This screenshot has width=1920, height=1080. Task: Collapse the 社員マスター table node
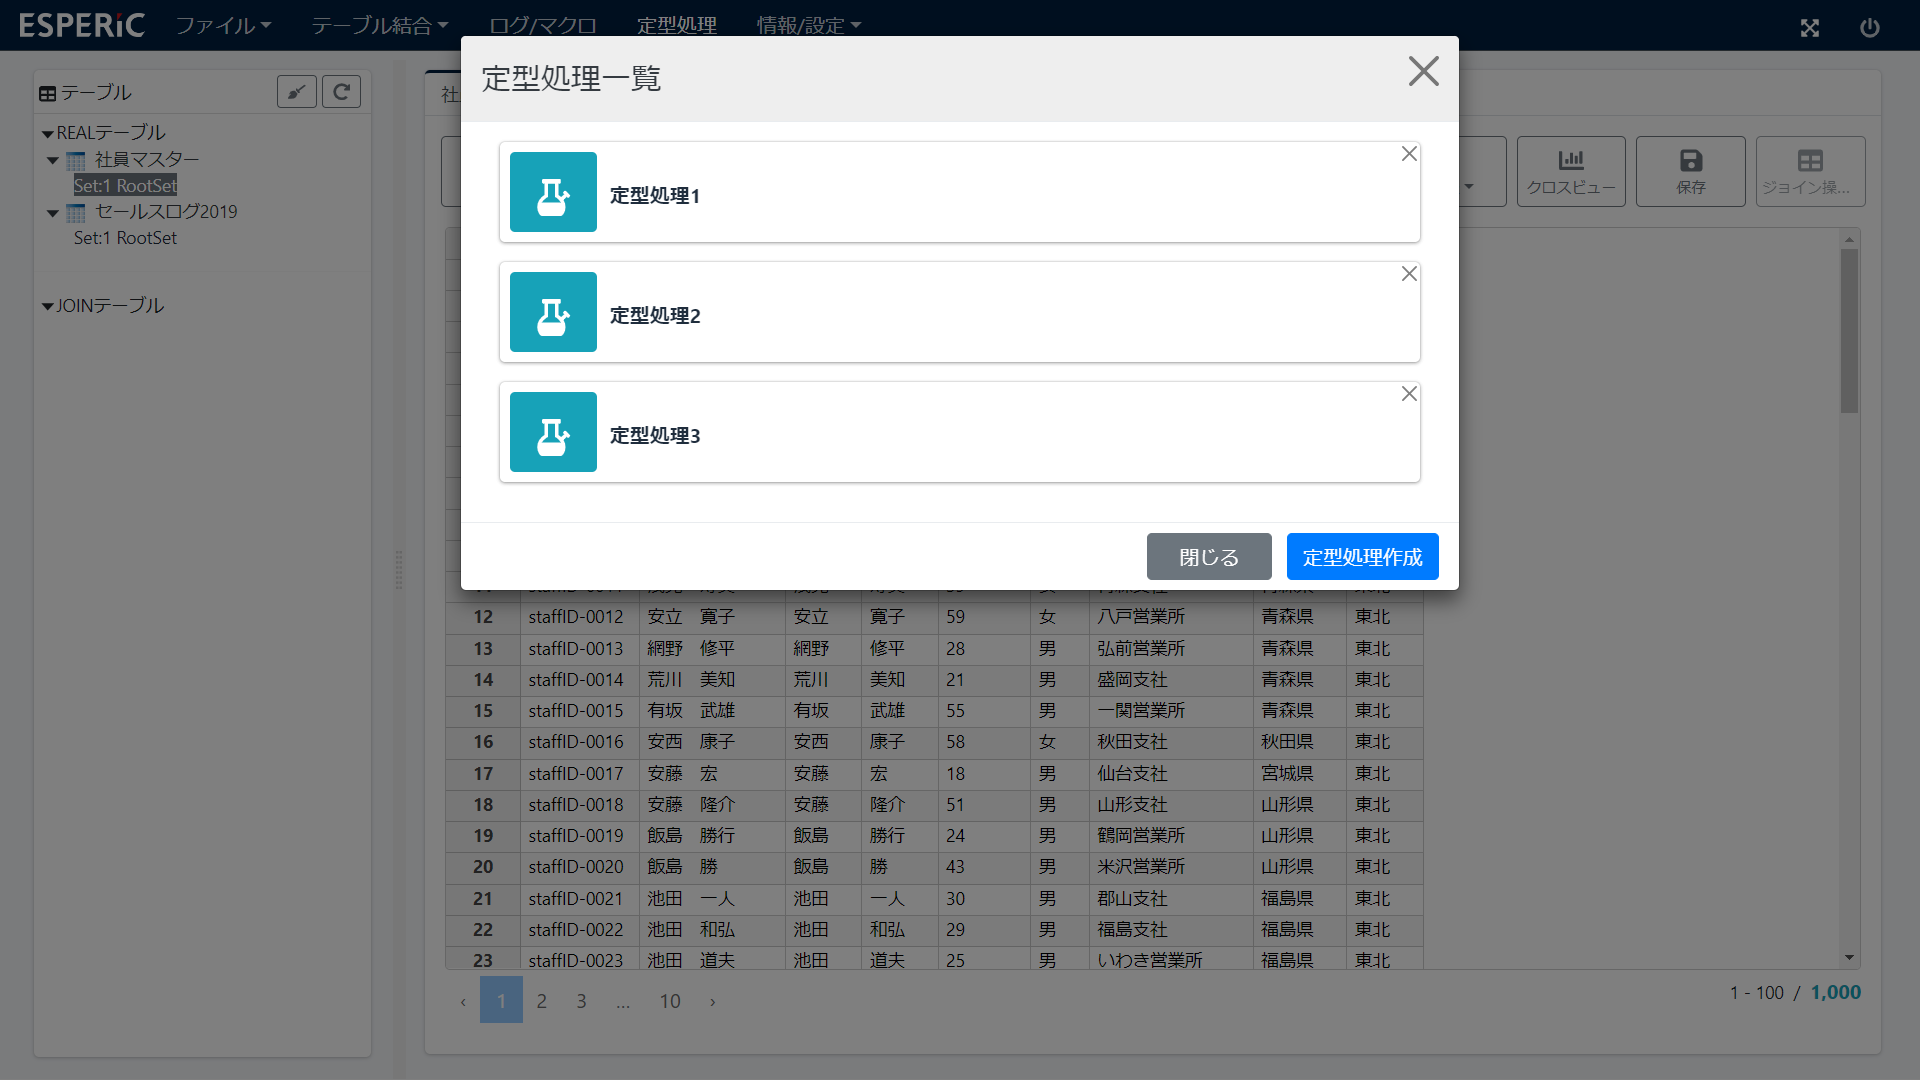coord(53,160)
